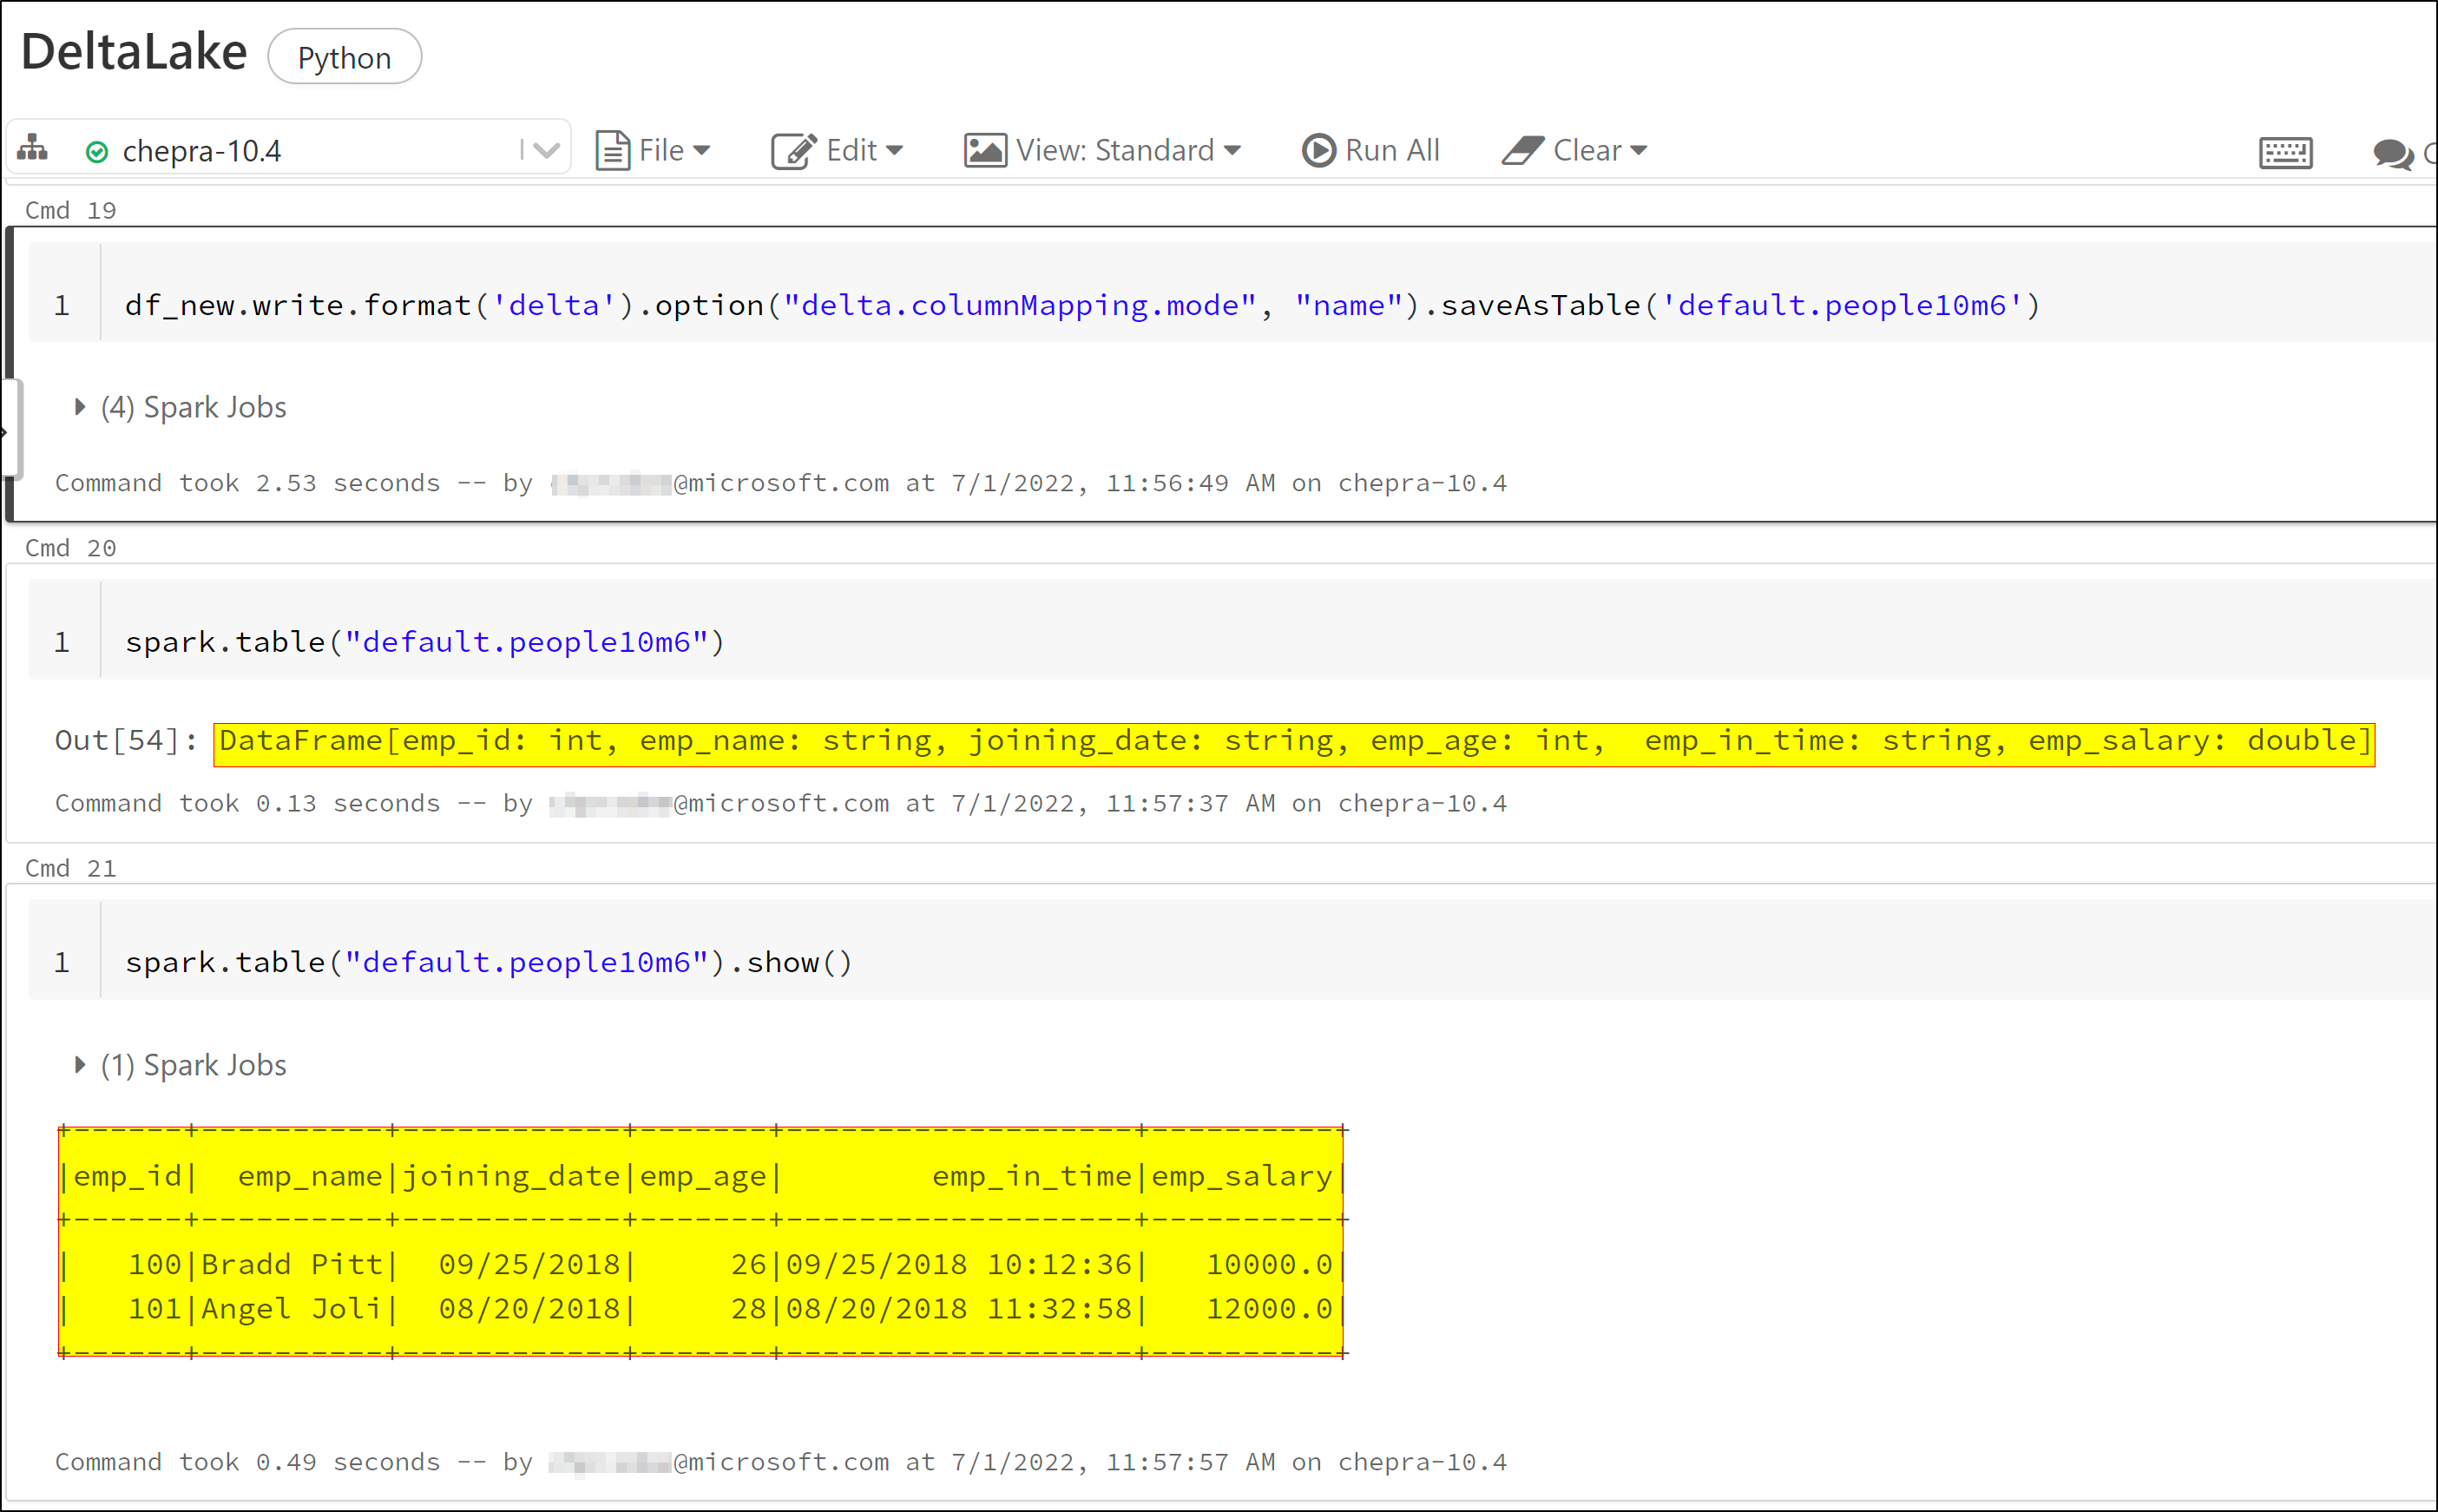Click the Clear eraser icon
This screenshot has width=2438, height=1512.
point(1522,150)
